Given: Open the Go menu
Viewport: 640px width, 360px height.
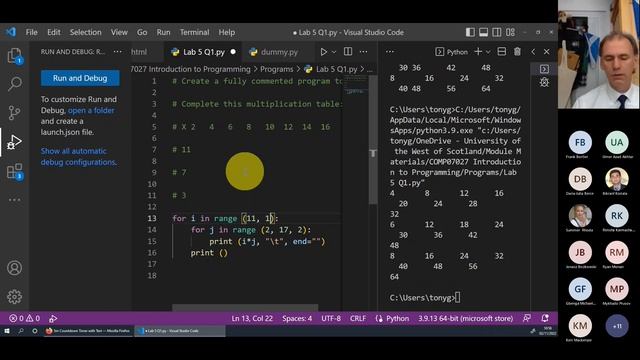Looking at the screenshot, I should [142, 32].
